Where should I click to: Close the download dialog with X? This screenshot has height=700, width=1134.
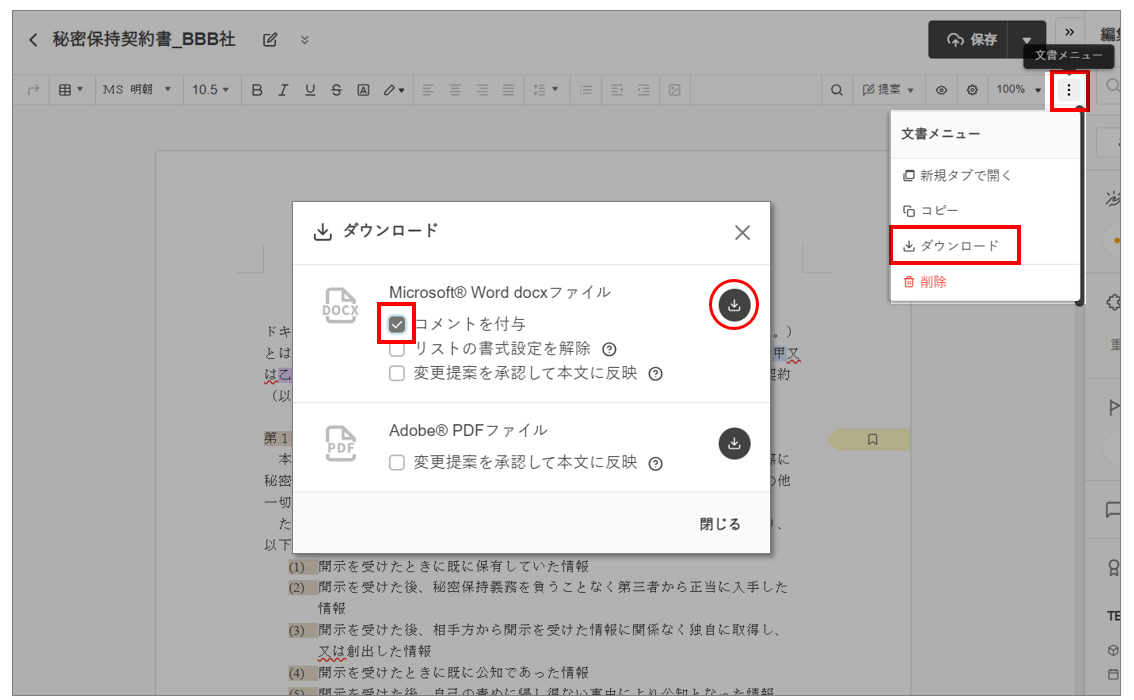(x=742, y=233)
